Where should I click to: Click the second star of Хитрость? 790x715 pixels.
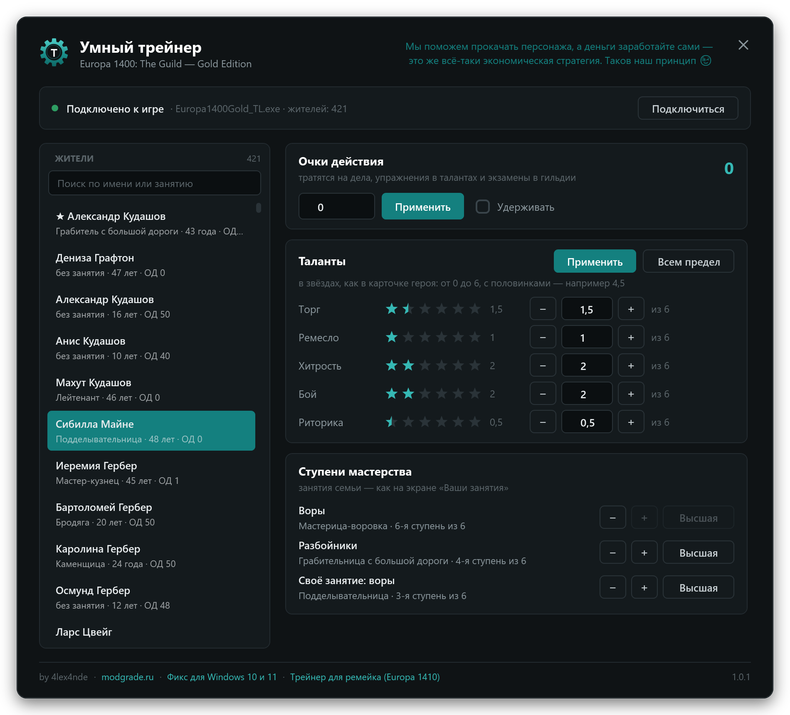408,365
